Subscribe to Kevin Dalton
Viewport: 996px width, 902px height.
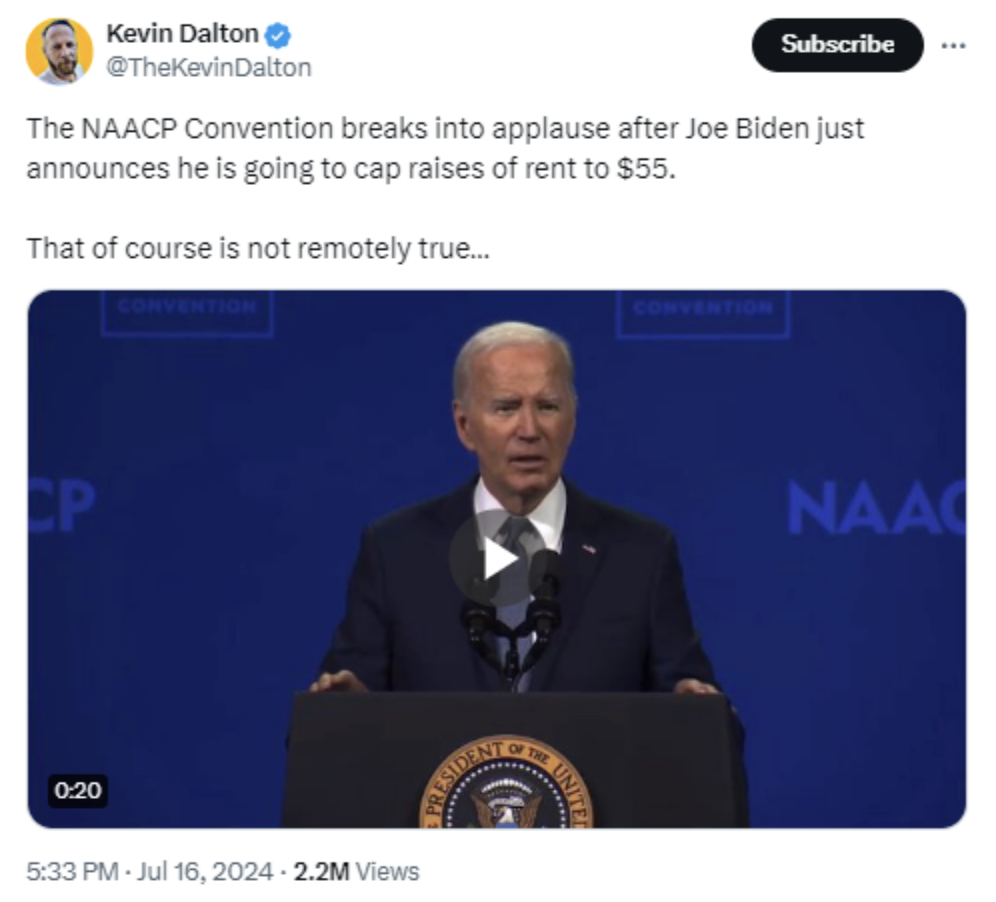837,44
